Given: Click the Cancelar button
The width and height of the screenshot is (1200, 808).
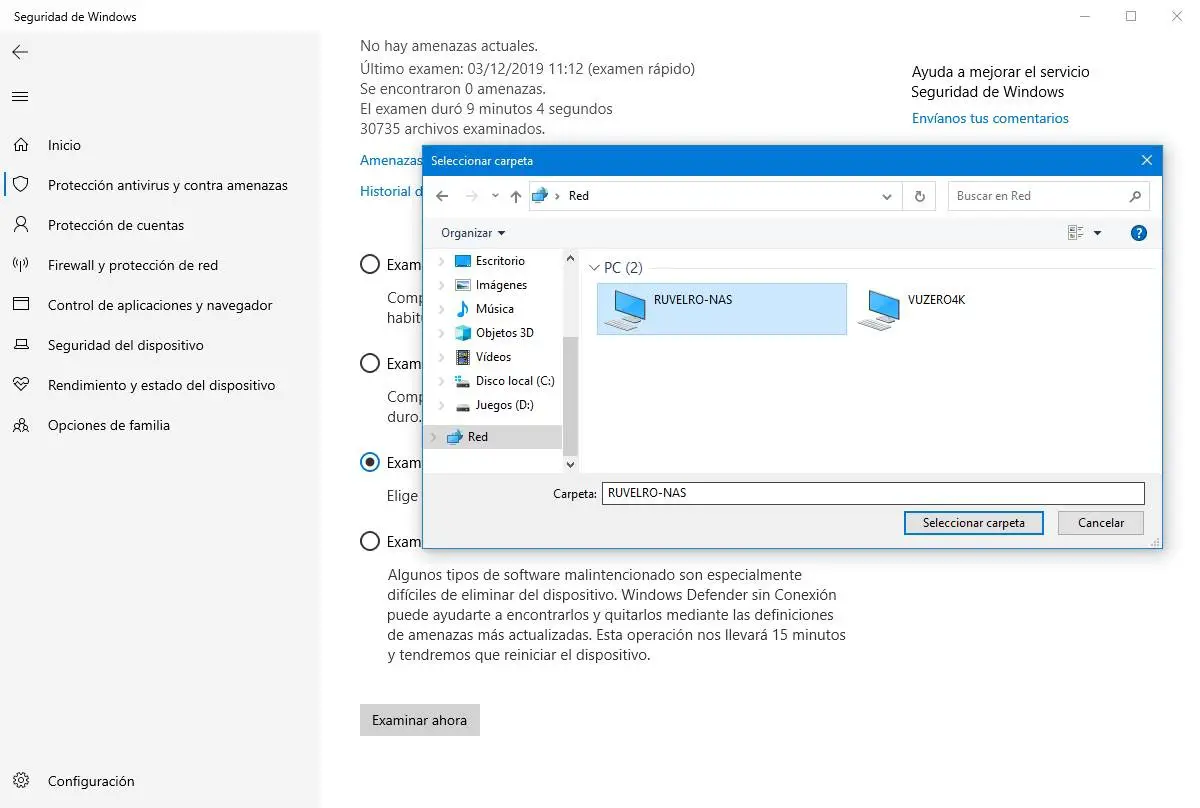Looking at the screenshot, I should [x=1101, y=523].
